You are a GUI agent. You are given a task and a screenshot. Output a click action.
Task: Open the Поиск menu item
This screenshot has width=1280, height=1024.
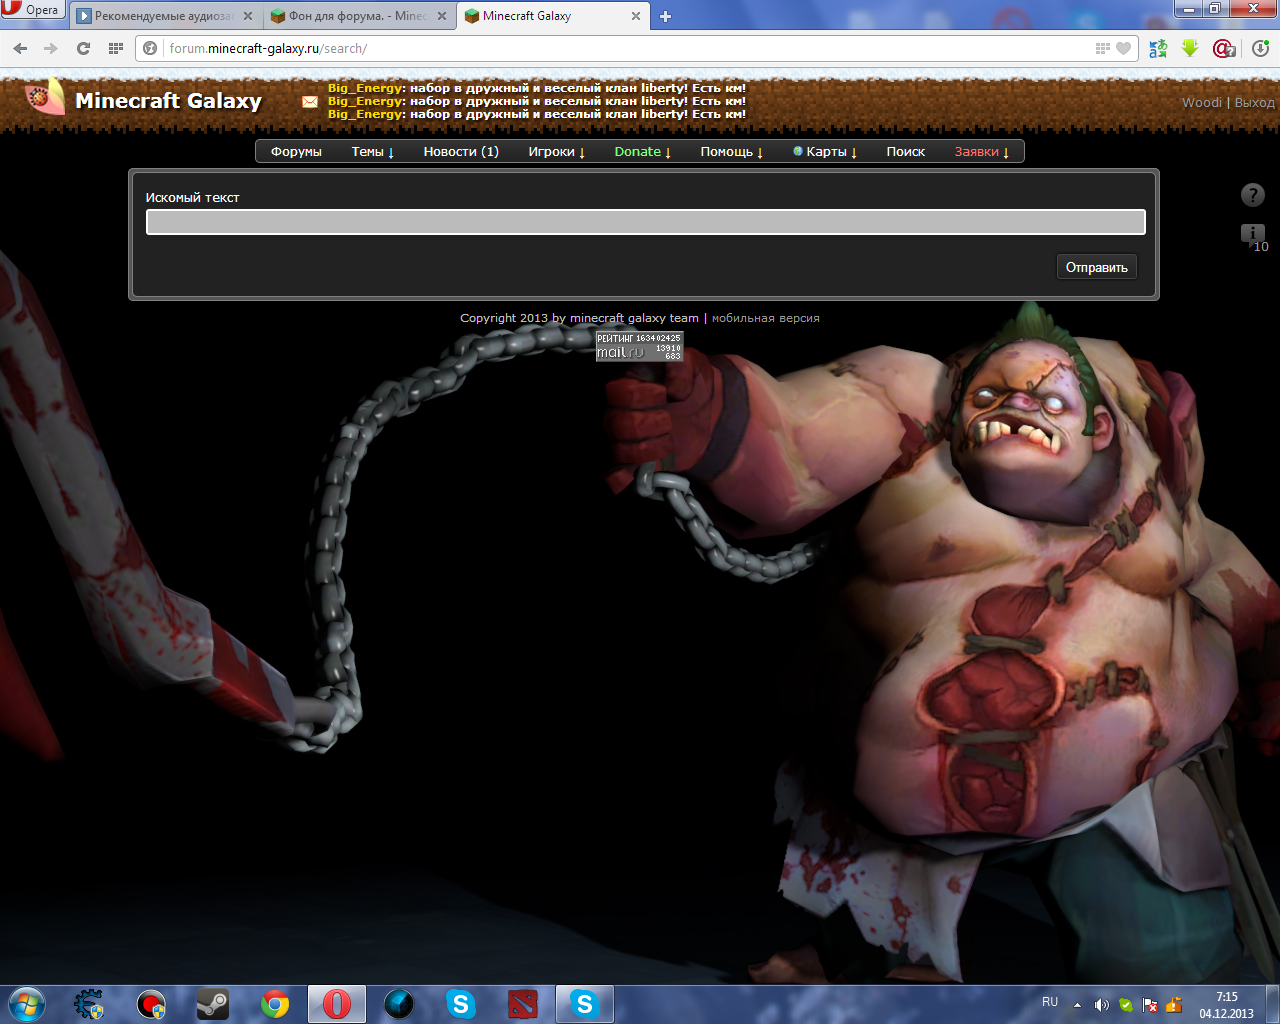point(905,151)
